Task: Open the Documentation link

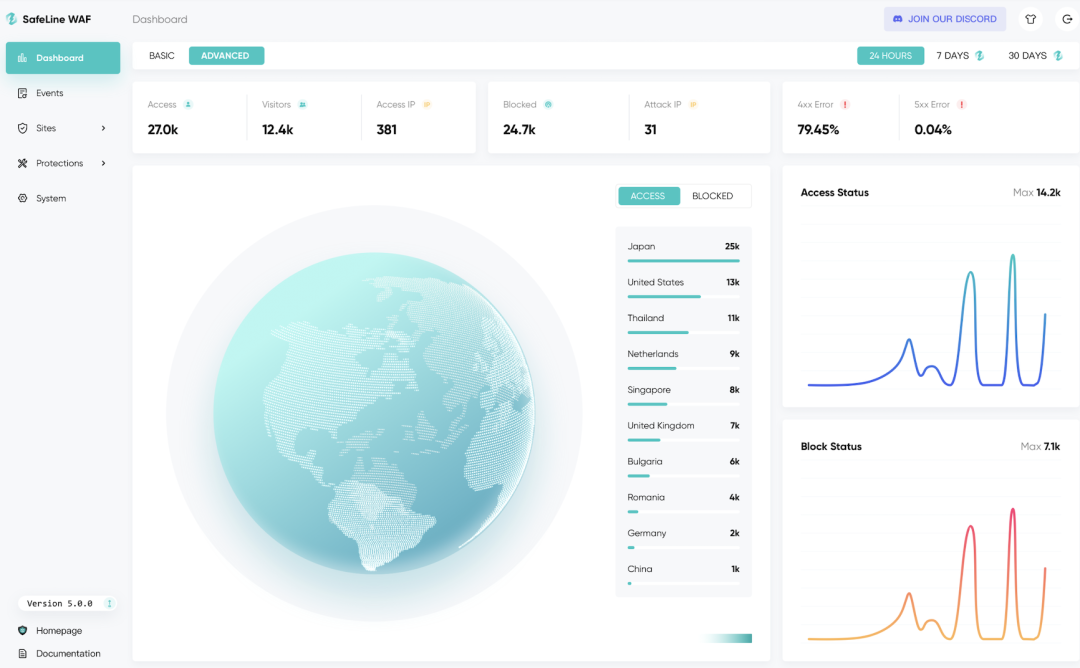Action: click(68, 654)
